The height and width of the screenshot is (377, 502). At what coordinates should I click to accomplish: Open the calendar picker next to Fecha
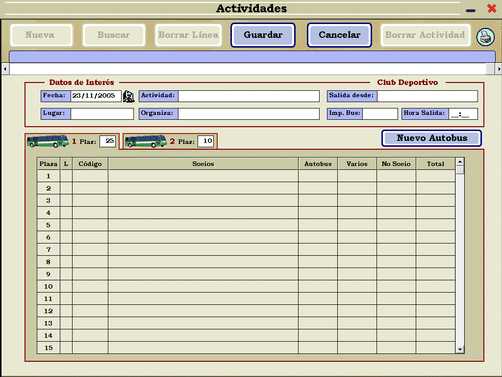pyautogui.click(x=129, y=96)
